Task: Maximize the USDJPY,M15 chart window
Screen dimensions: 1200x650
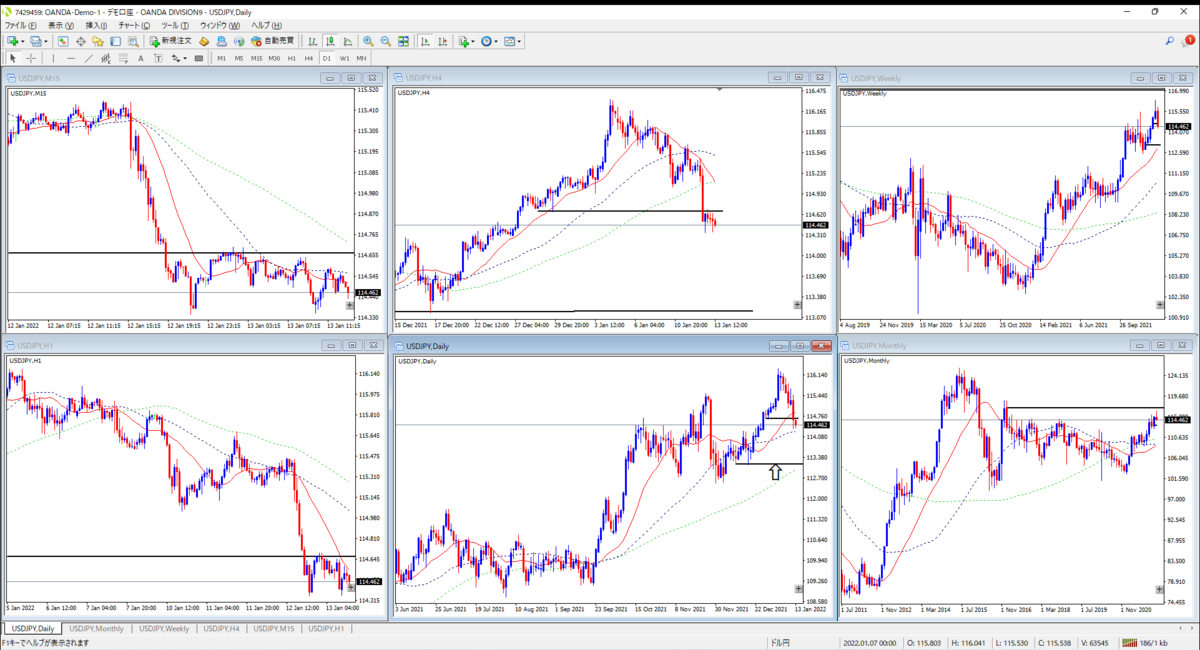Action: [351, 78]
